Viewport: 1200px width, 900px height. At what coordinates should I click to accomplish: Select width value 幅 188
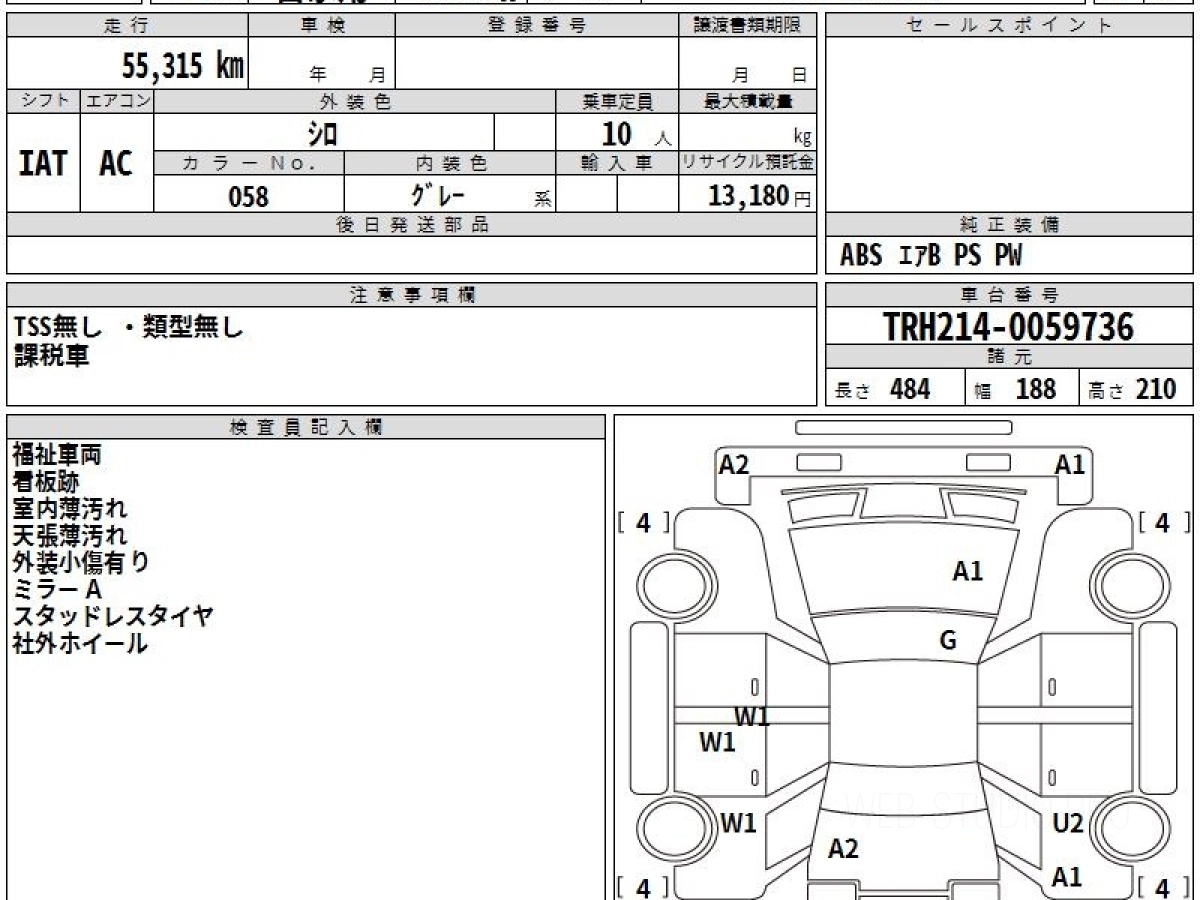pos(1016,389)
